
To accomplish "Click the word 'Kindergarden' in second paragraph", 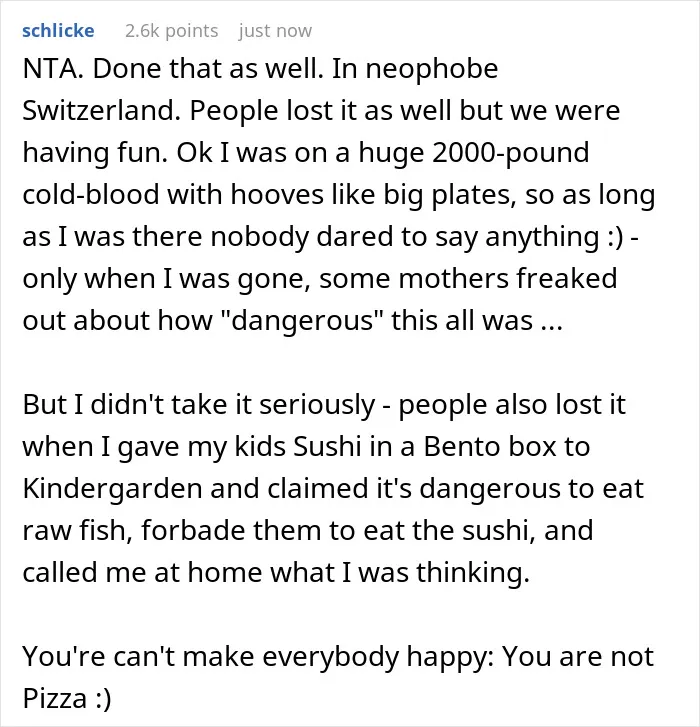I will coord(113,488).
